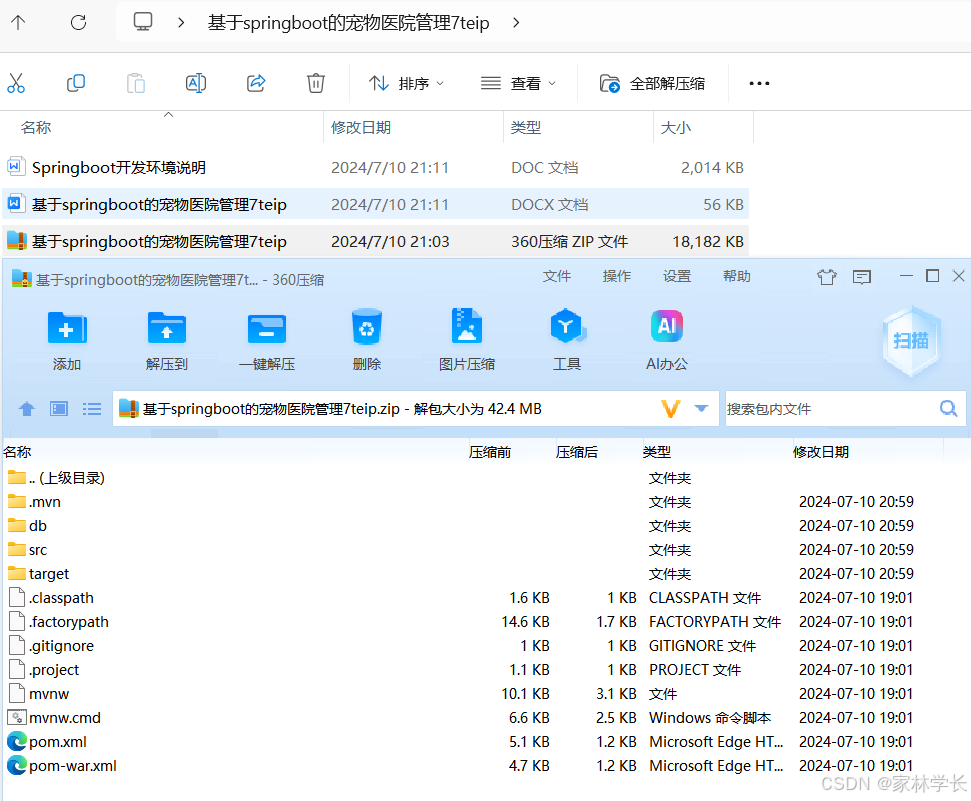Sort archive list by 压缩前 column

490,452
